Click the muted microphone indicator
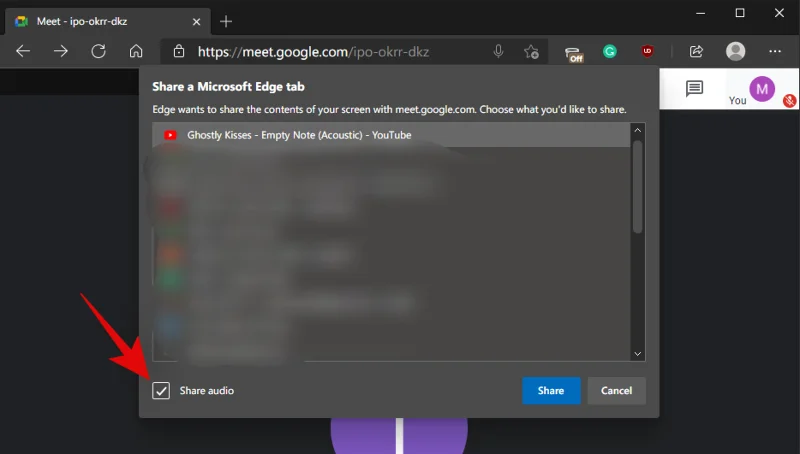The width and height of the screenshot is (800, 454). pyautogui.click(x=790, y=100)
